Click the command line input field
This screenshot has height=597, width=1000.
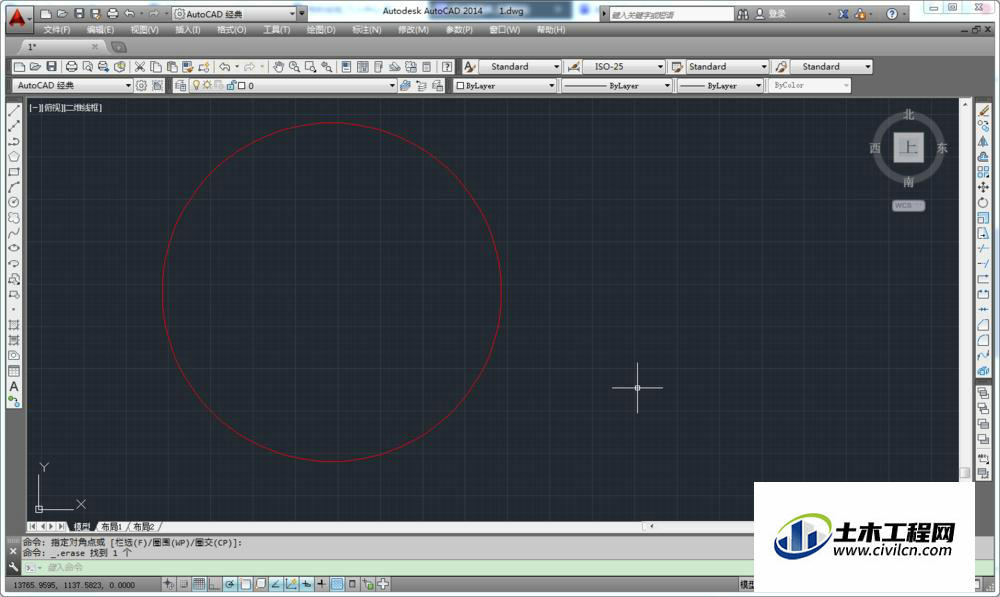point(388,567)
